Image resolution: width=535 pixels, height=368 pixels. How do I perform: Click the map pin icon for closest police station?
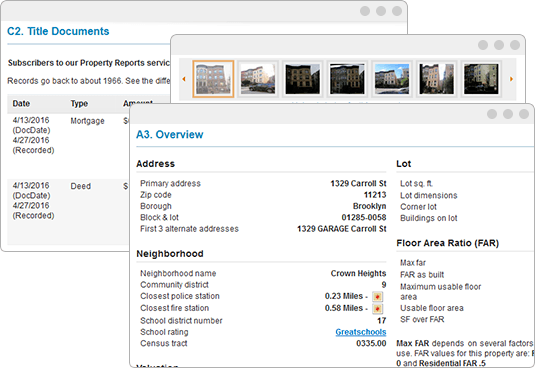[377, 296]
